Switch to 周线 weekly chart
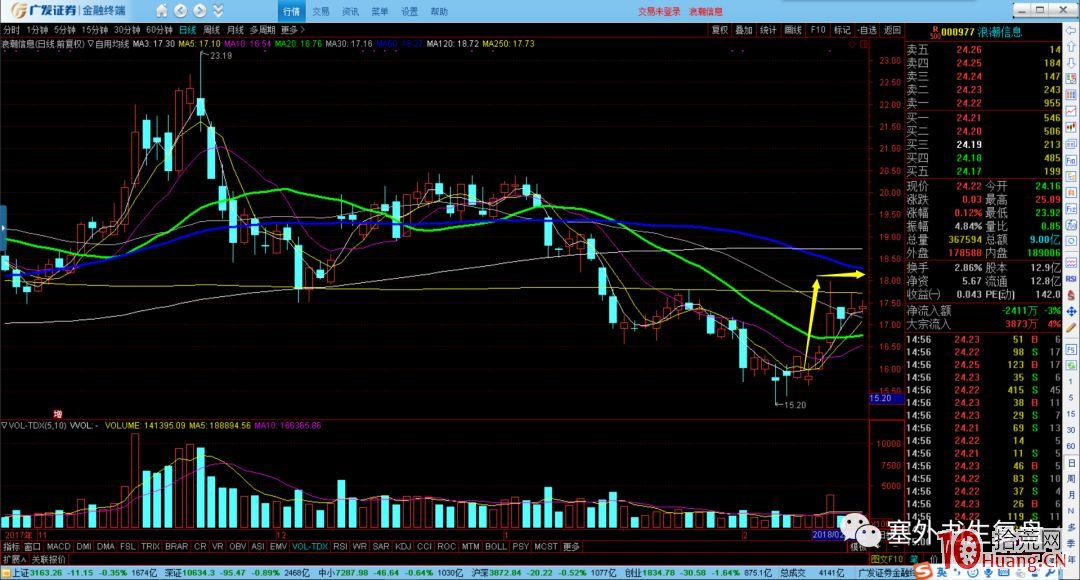Screen dimensions: 1080x580 [211, 30]
